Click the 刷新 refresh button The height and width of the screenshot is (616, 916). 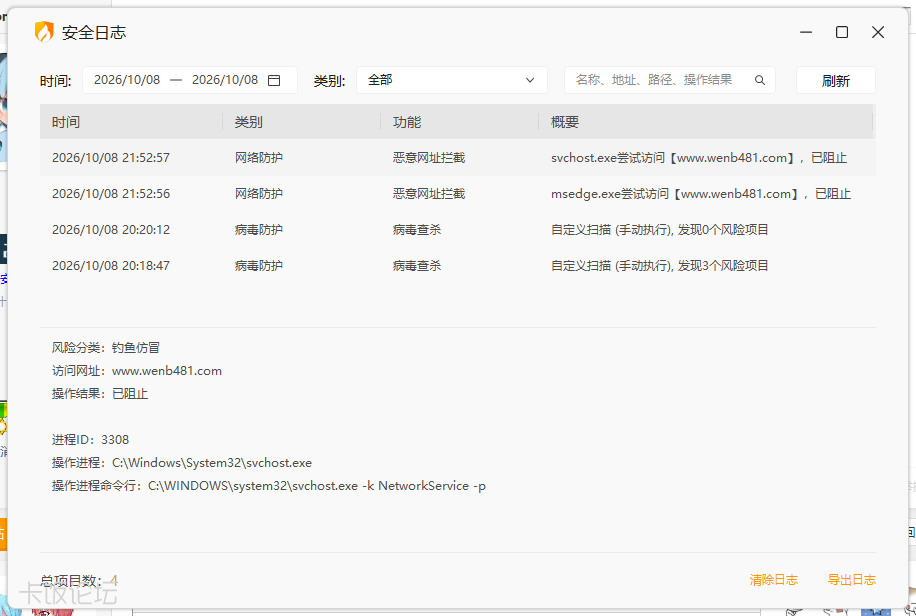pos(835,81)
